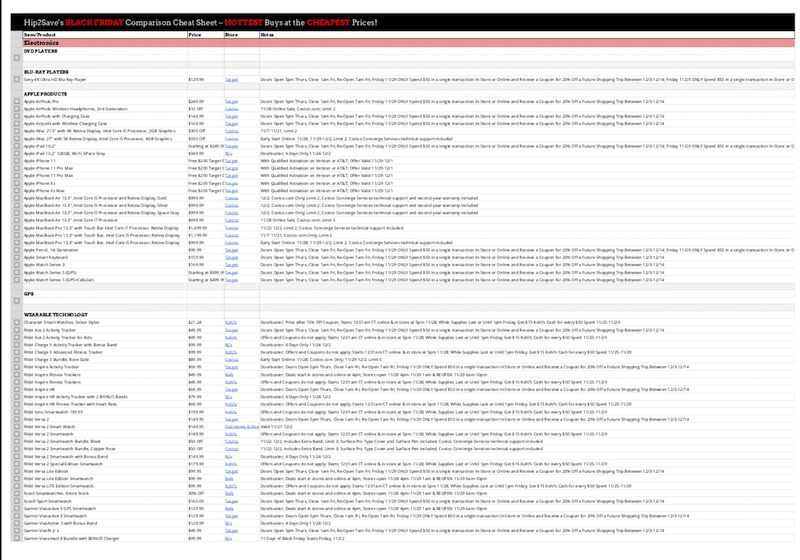The width and height of the screenshot is (800, 560).
Task: Tick the Character Smart Watches, Select Styles checkbox
Action: coord(17,322)
